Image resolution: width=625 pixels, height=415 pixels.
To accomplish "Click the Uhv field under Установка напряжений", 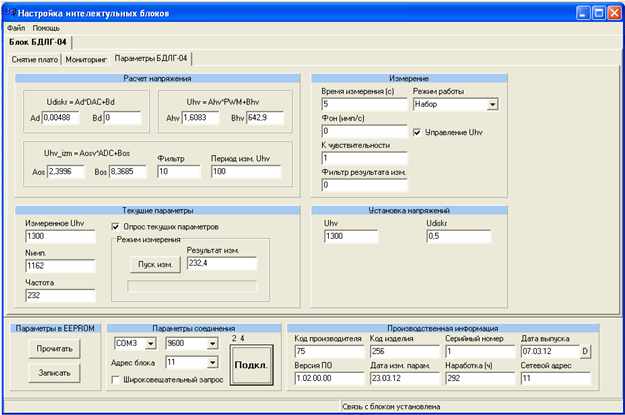I will (x=351, y=236).
